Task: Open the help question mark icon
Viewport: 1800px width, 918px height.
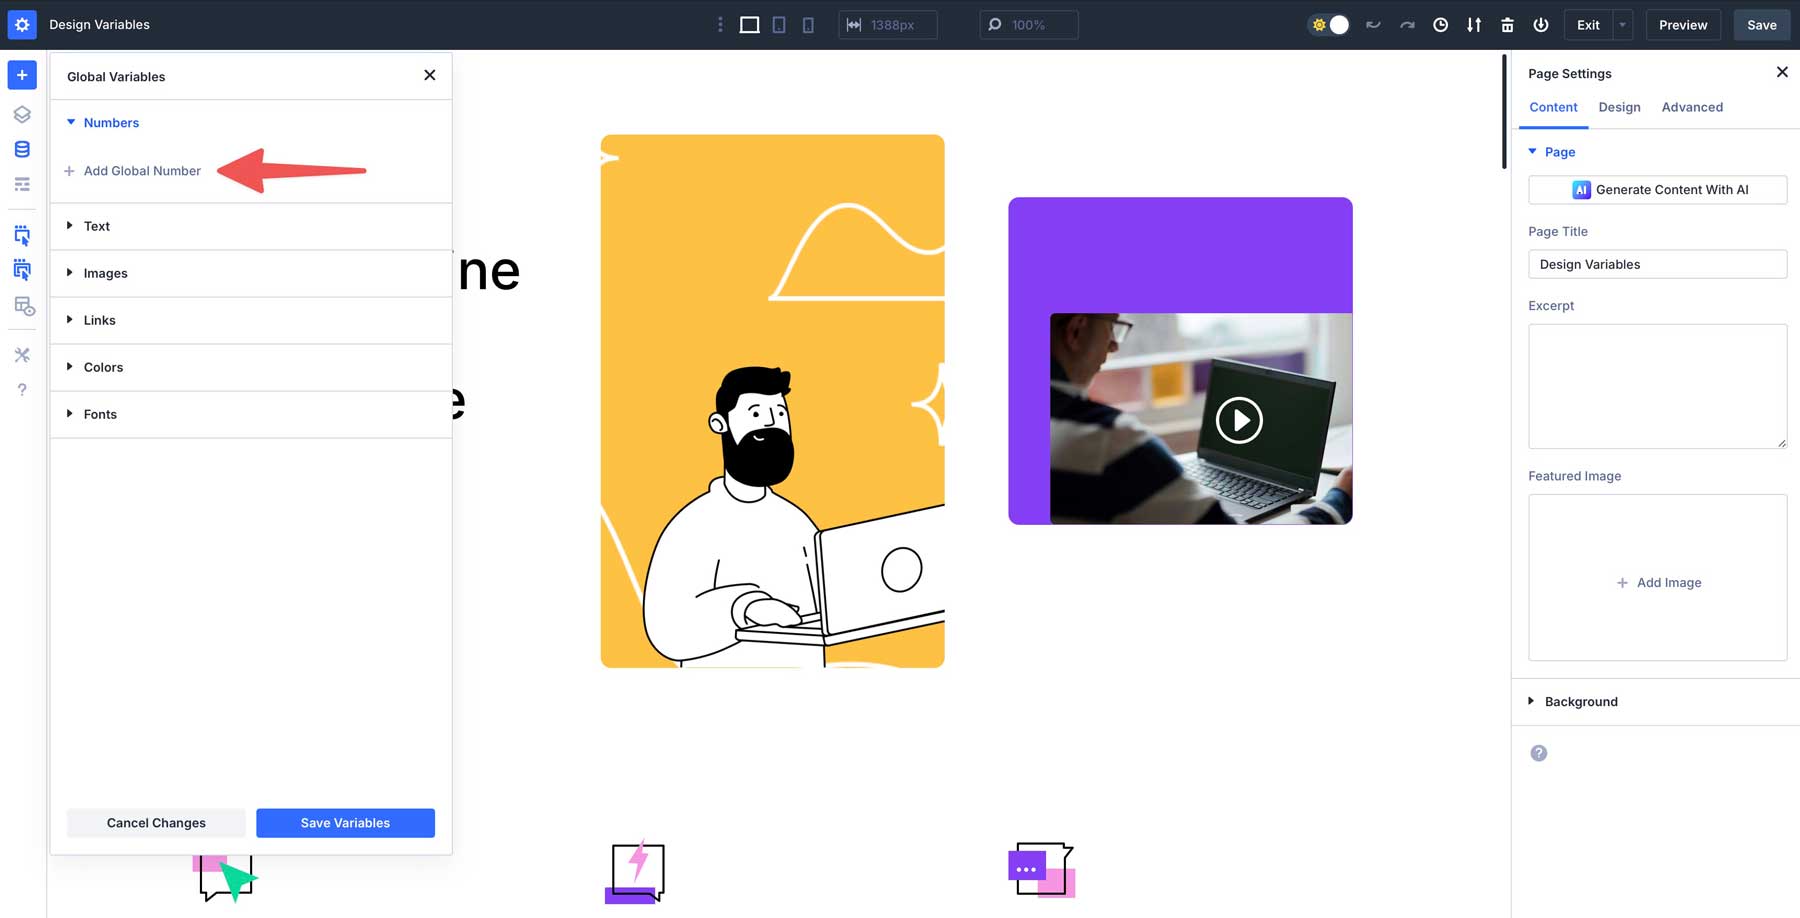Action: click(22, 390)
